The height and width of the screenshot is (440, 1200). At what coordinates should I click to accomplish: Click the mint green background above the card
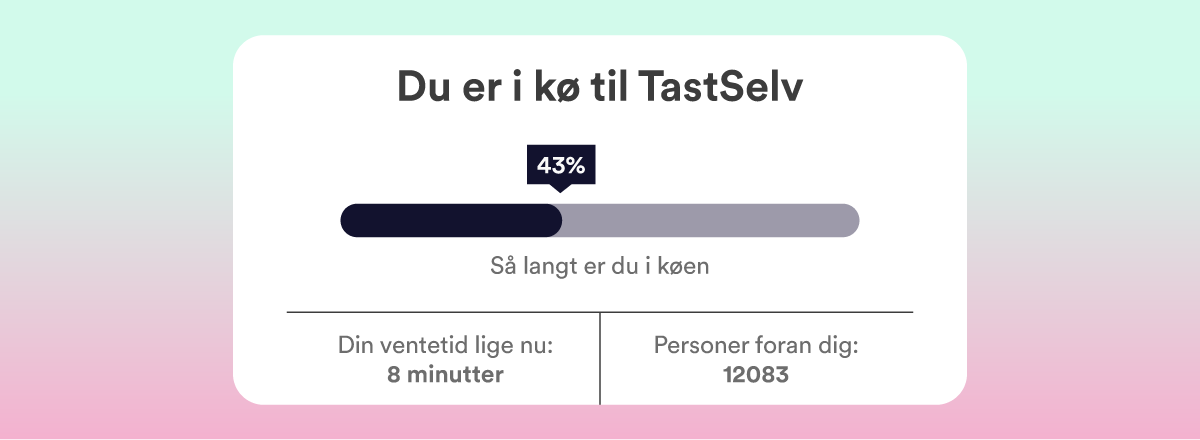[600, 17]
